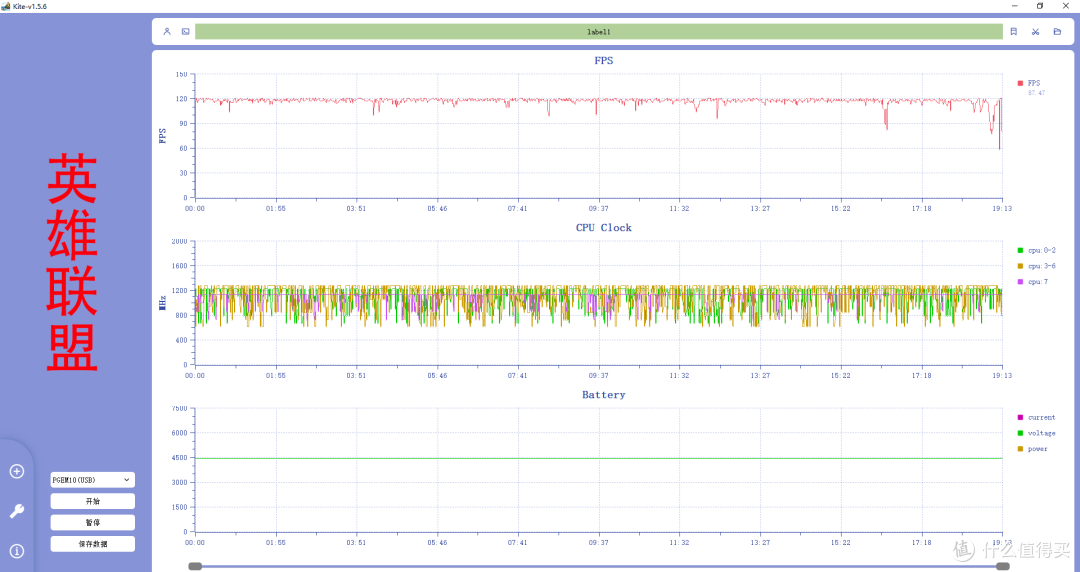Viewport: 1080px width, 572px height.
Task: Toggle the cpu:7 legend entry
Action: (1032, 282)
